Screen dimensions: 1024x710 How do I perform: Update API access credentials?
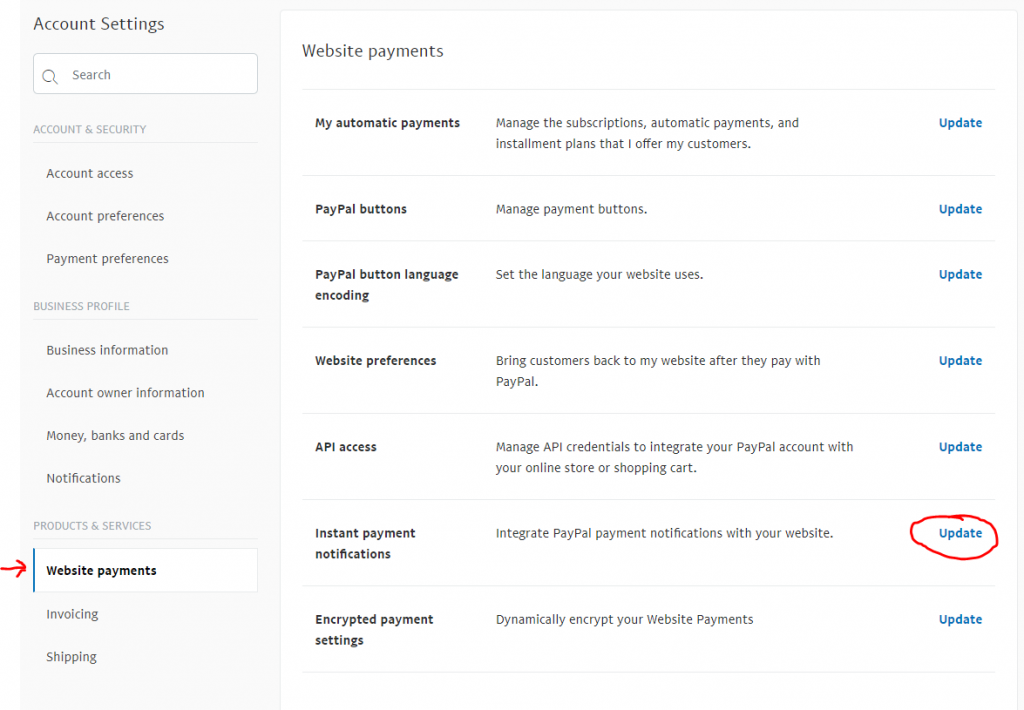(960, 447)
